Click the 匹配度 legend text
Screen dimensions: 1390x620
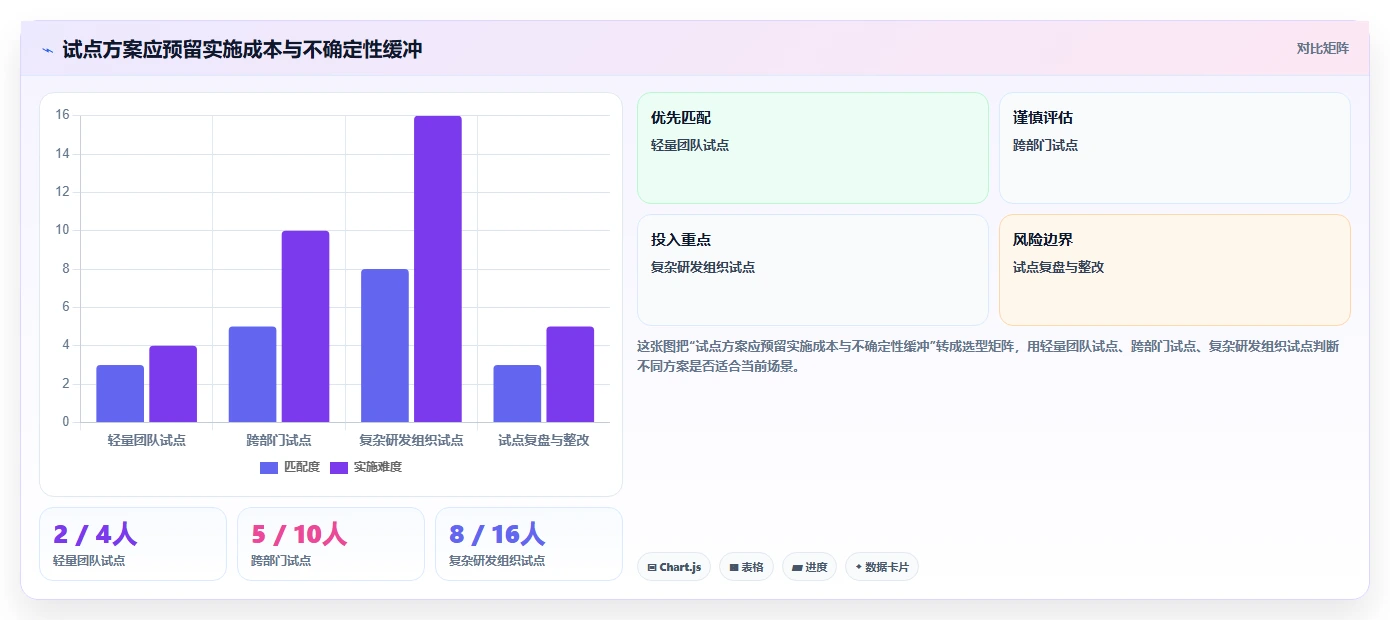pyautogui.click(x=302, y=467)
